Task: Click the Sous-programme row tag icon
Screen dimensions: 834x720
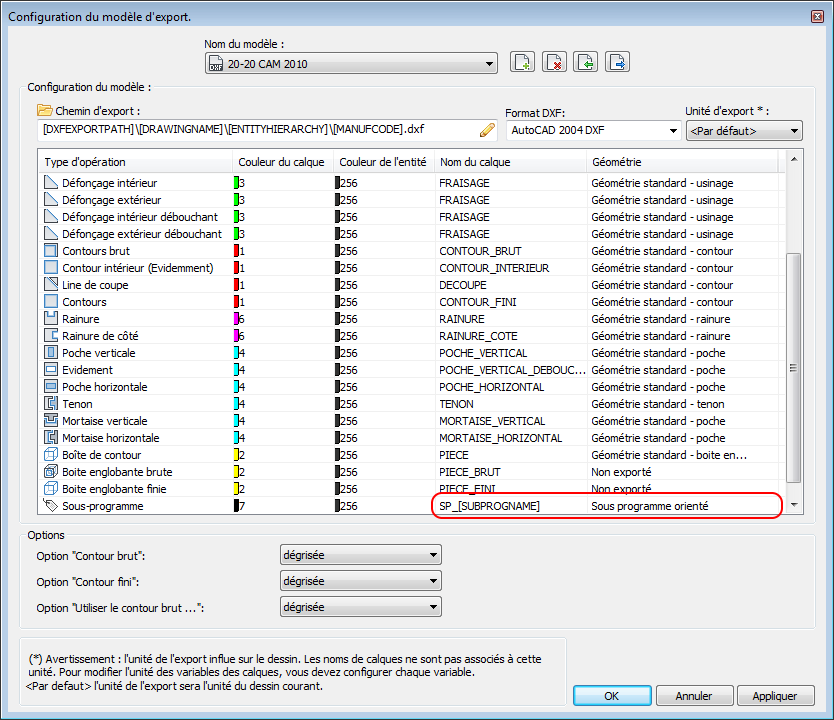Action: 51,506
